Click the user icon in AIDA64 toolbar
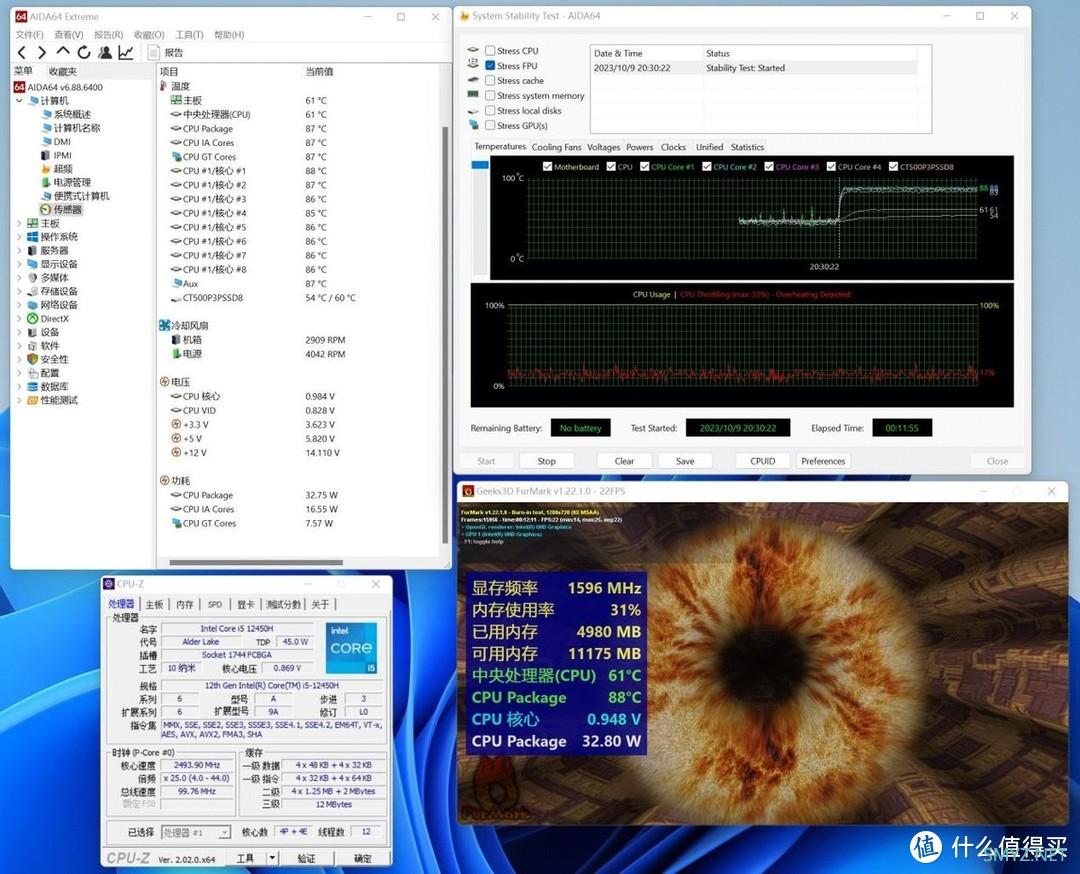Viewport: 1080px width, 874px height. pos(105,52)
